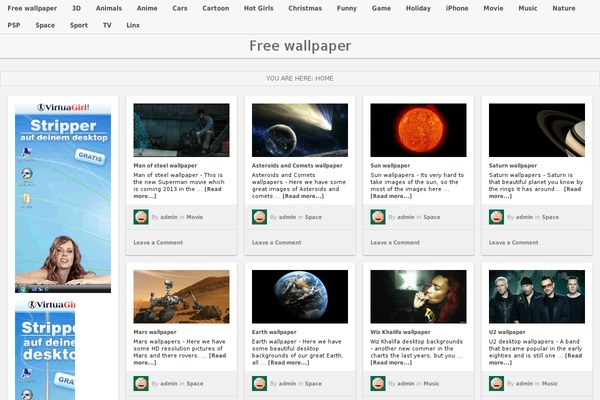This screenshot has width=600, height=400.
Task: Open Movie category link on Man of steel card
Action: click(194, 217)
